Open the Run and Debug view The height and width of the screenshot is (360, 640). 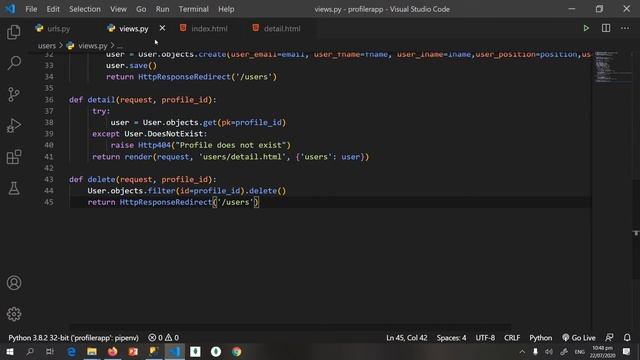(x=14, y=126)
